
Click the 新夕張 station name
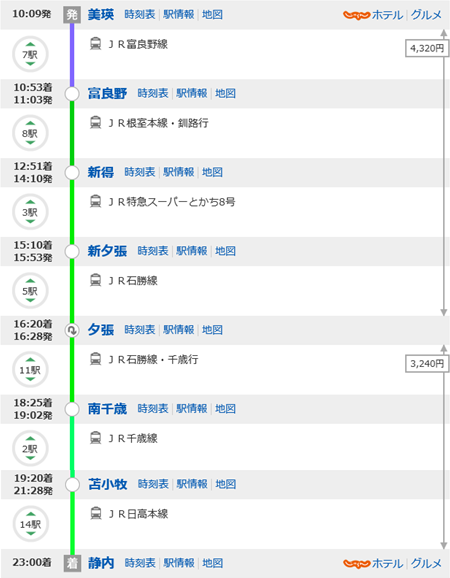[x=107, y=251]
